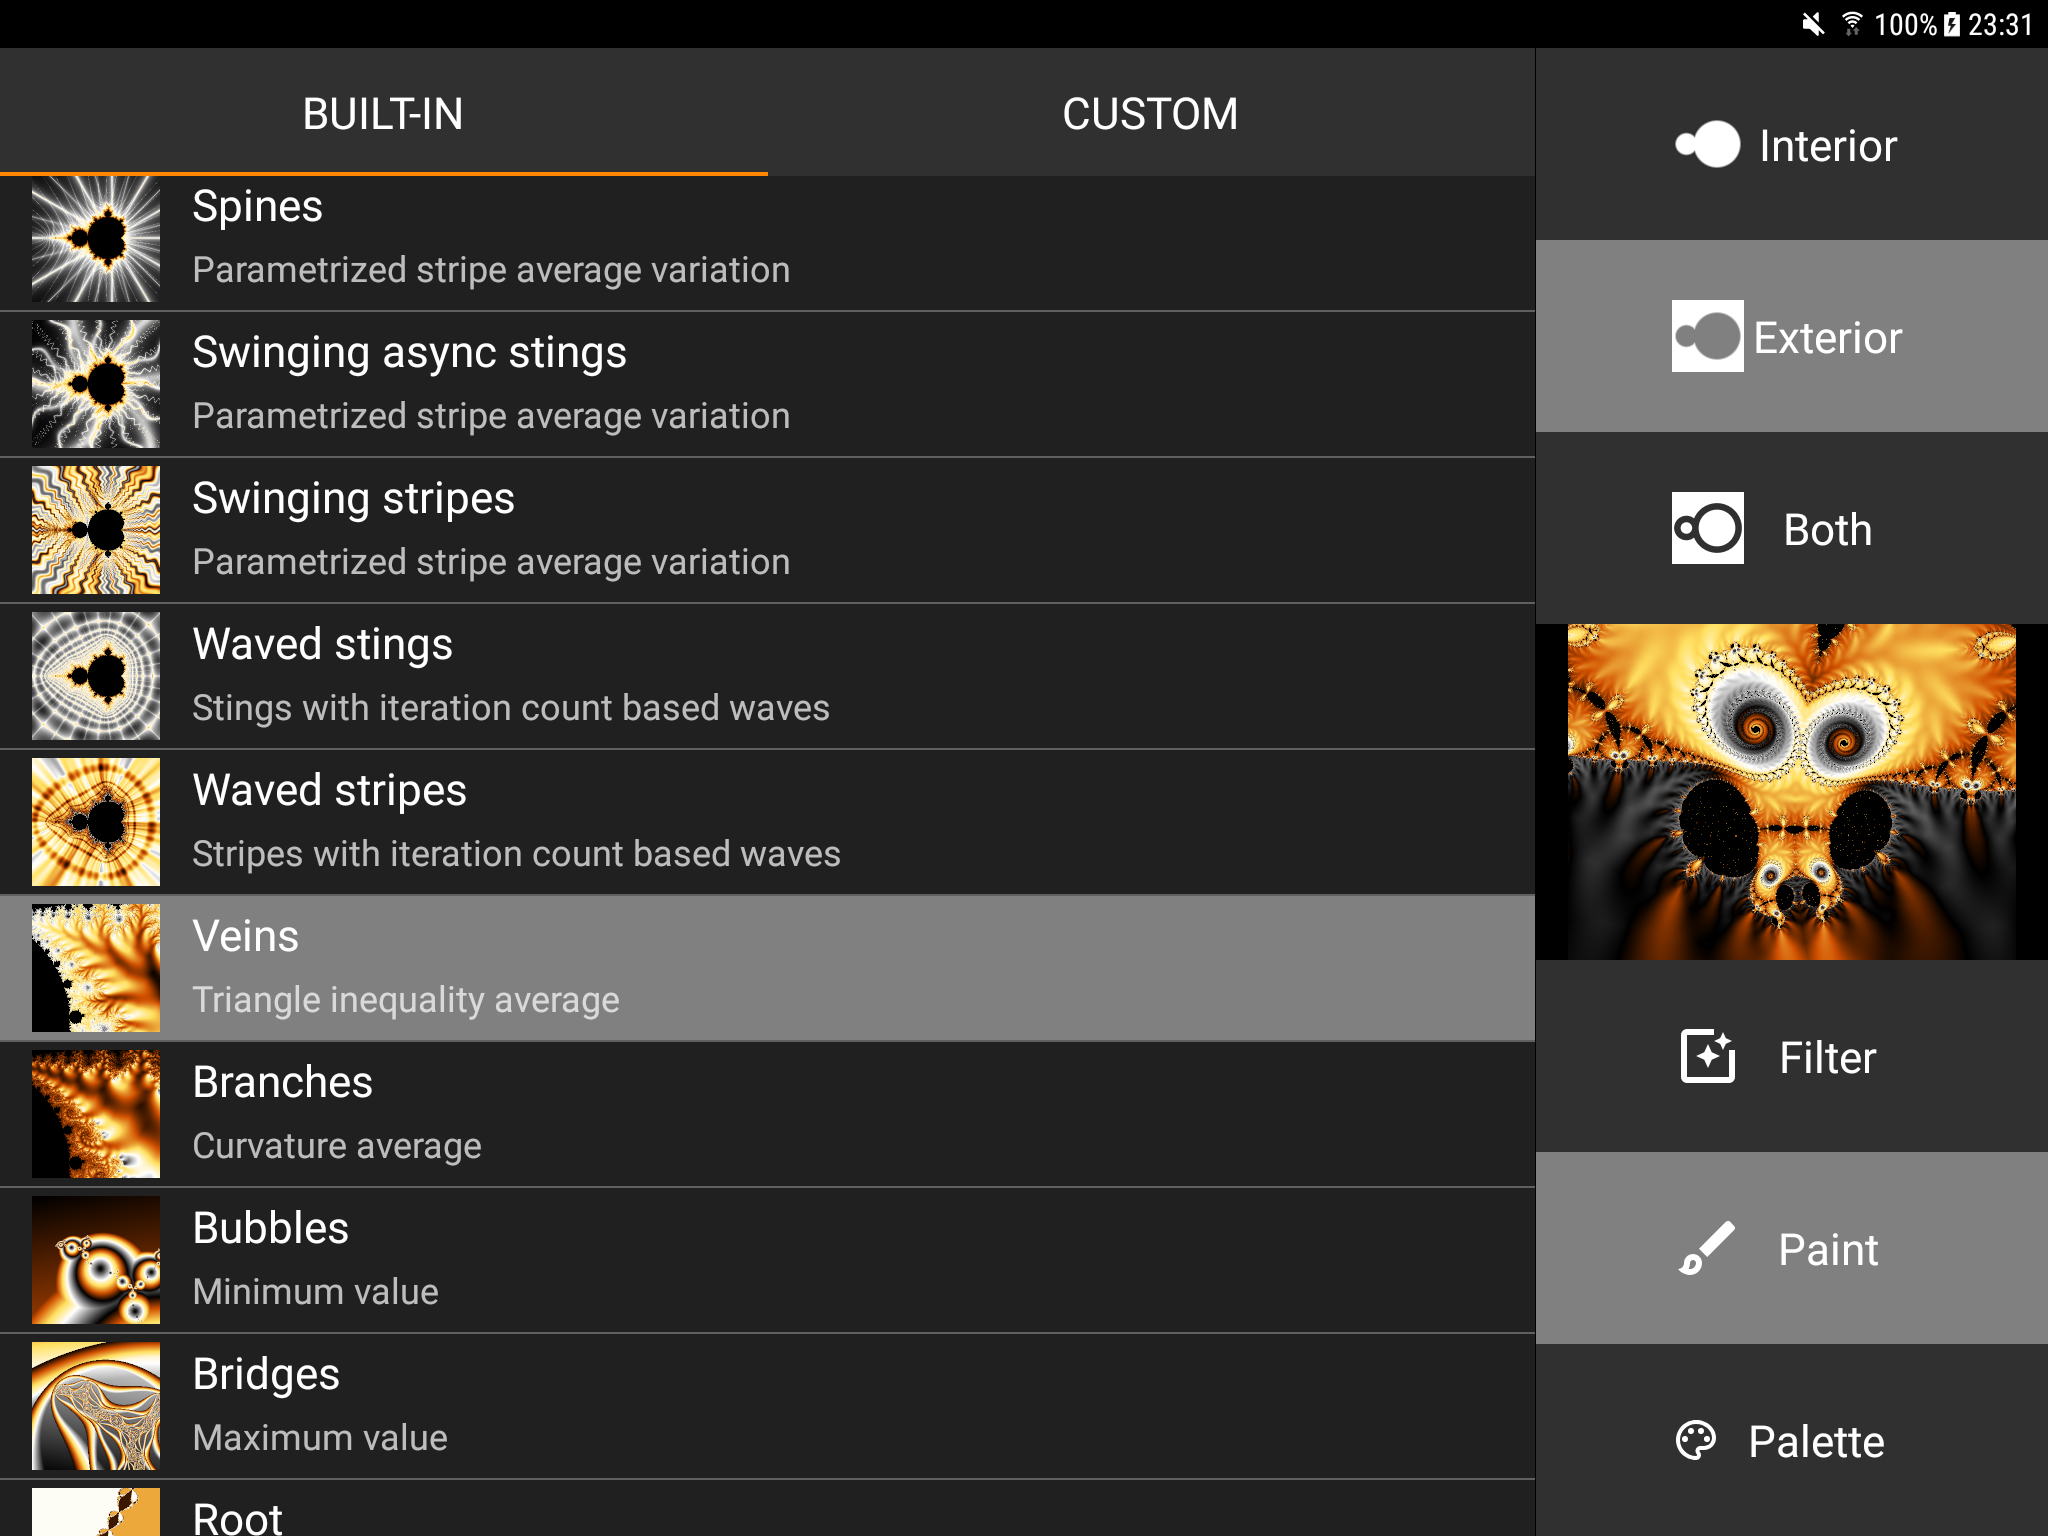2048x1536 pixels.
Task: Click the Spines fractal thumbnail
Action: coord(95,240)
